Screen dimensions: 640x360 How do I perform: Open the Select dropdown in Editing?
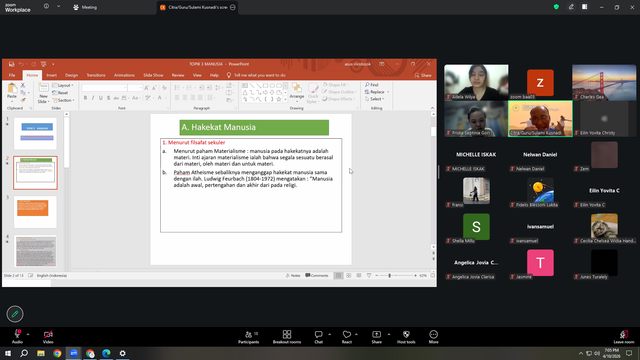click(375, 99)
